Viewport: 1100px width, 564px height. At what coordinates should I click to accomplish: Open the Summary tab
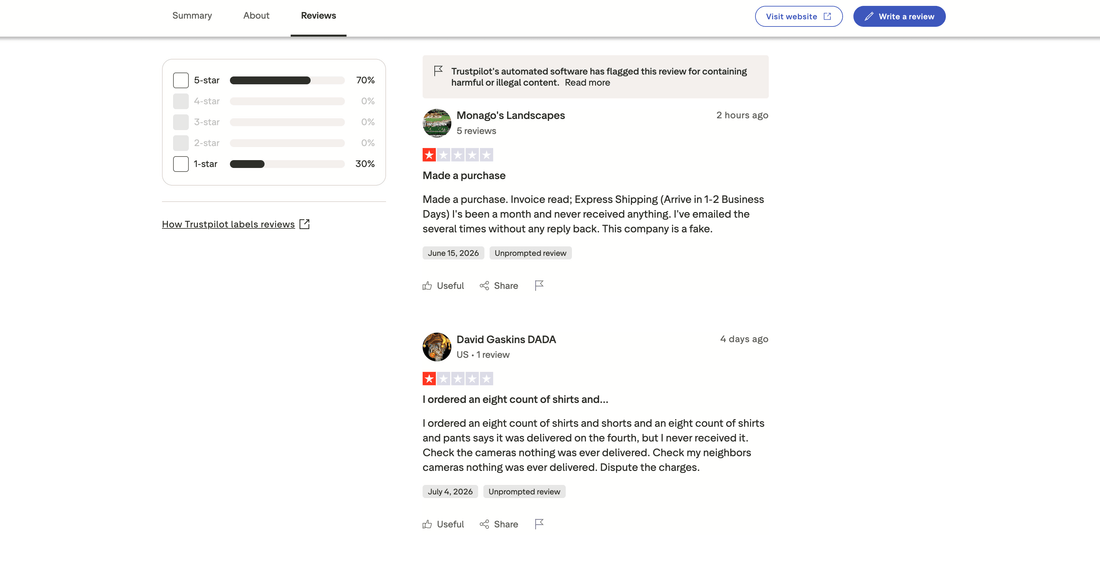(x=192, y=15)
